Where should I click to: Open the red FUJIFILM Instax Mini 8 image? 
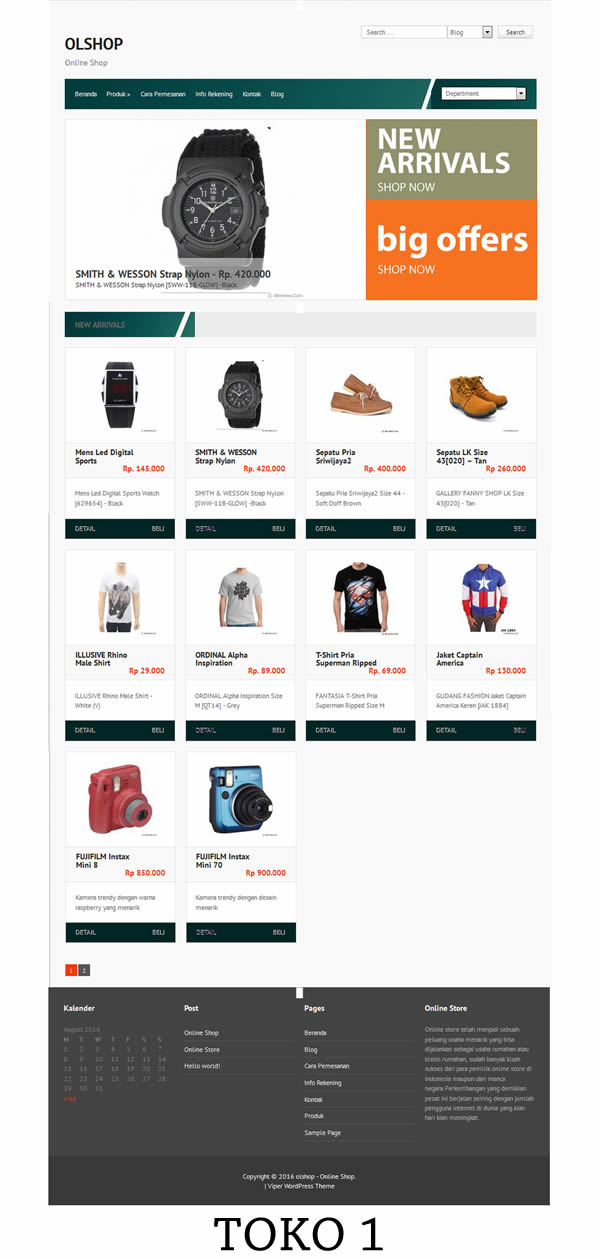point(120,799)
